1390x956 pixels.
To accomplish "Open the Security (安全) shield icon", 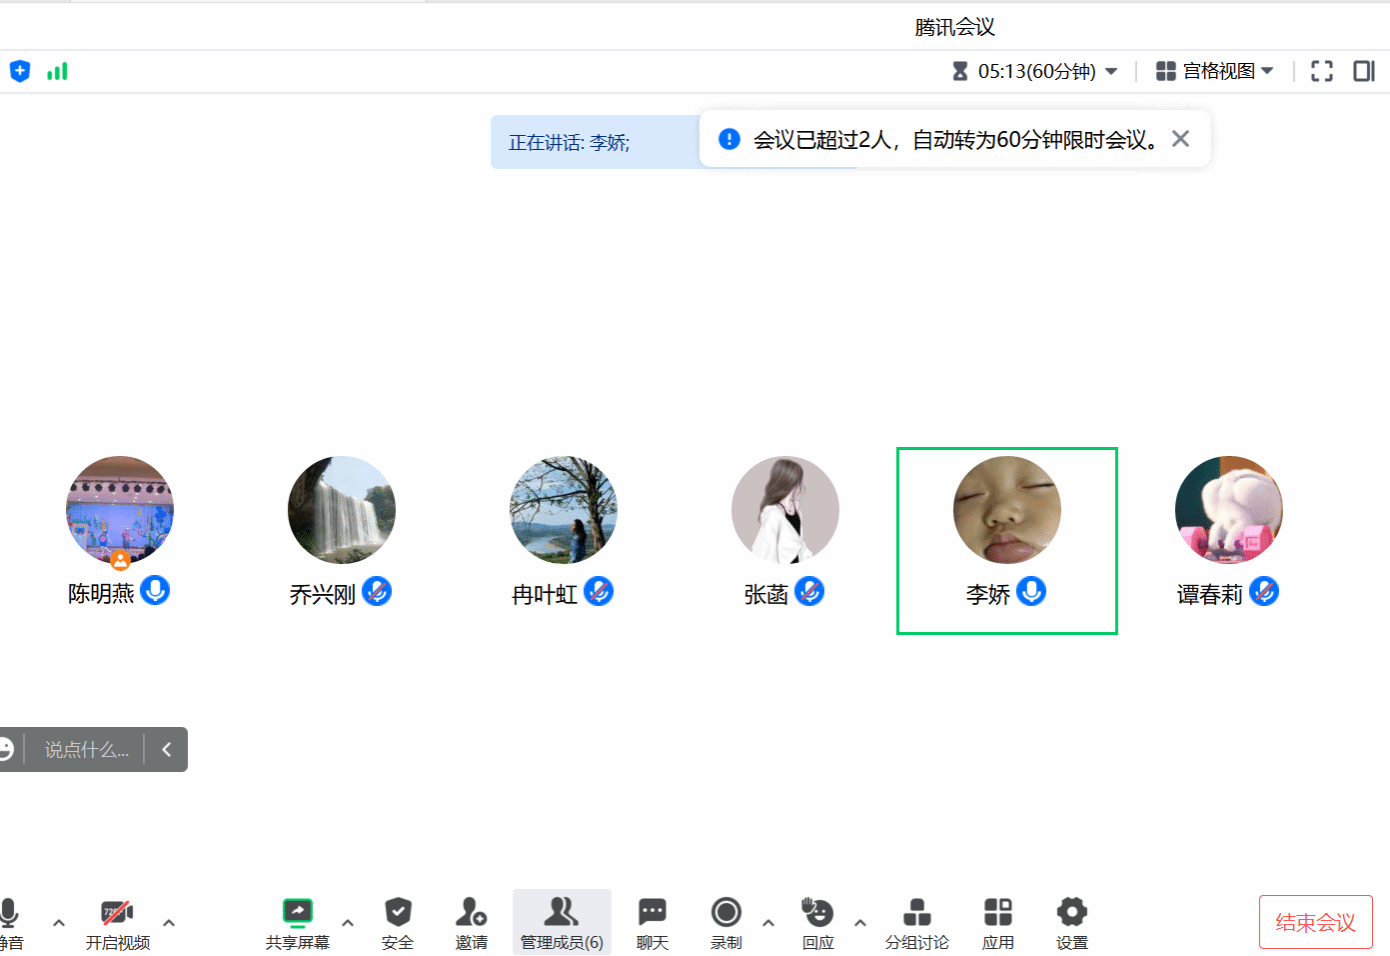I will (x=397, y=913).
